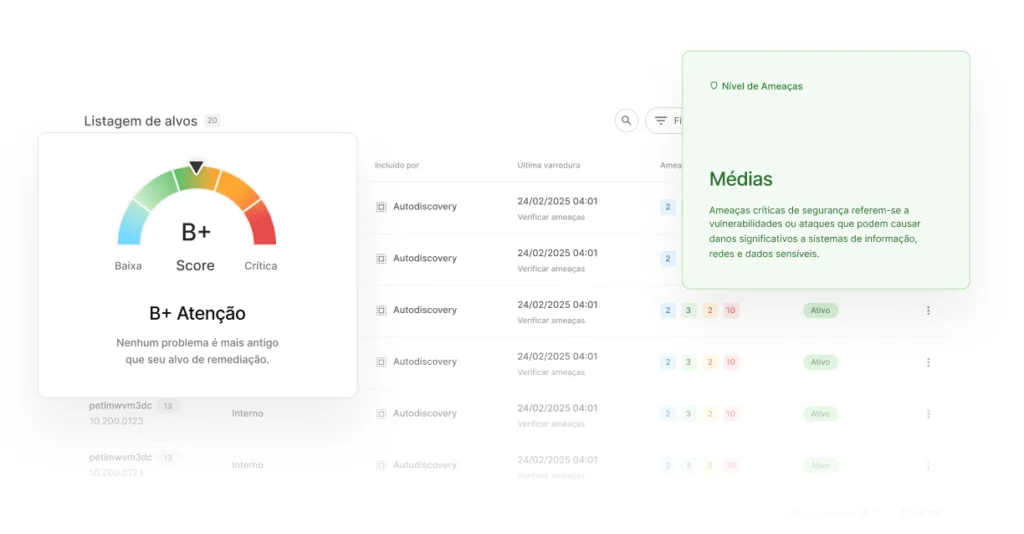The image size is (1024, 534).
Task: Click the search magnifier icon
Action: click(x=626, y=121)
